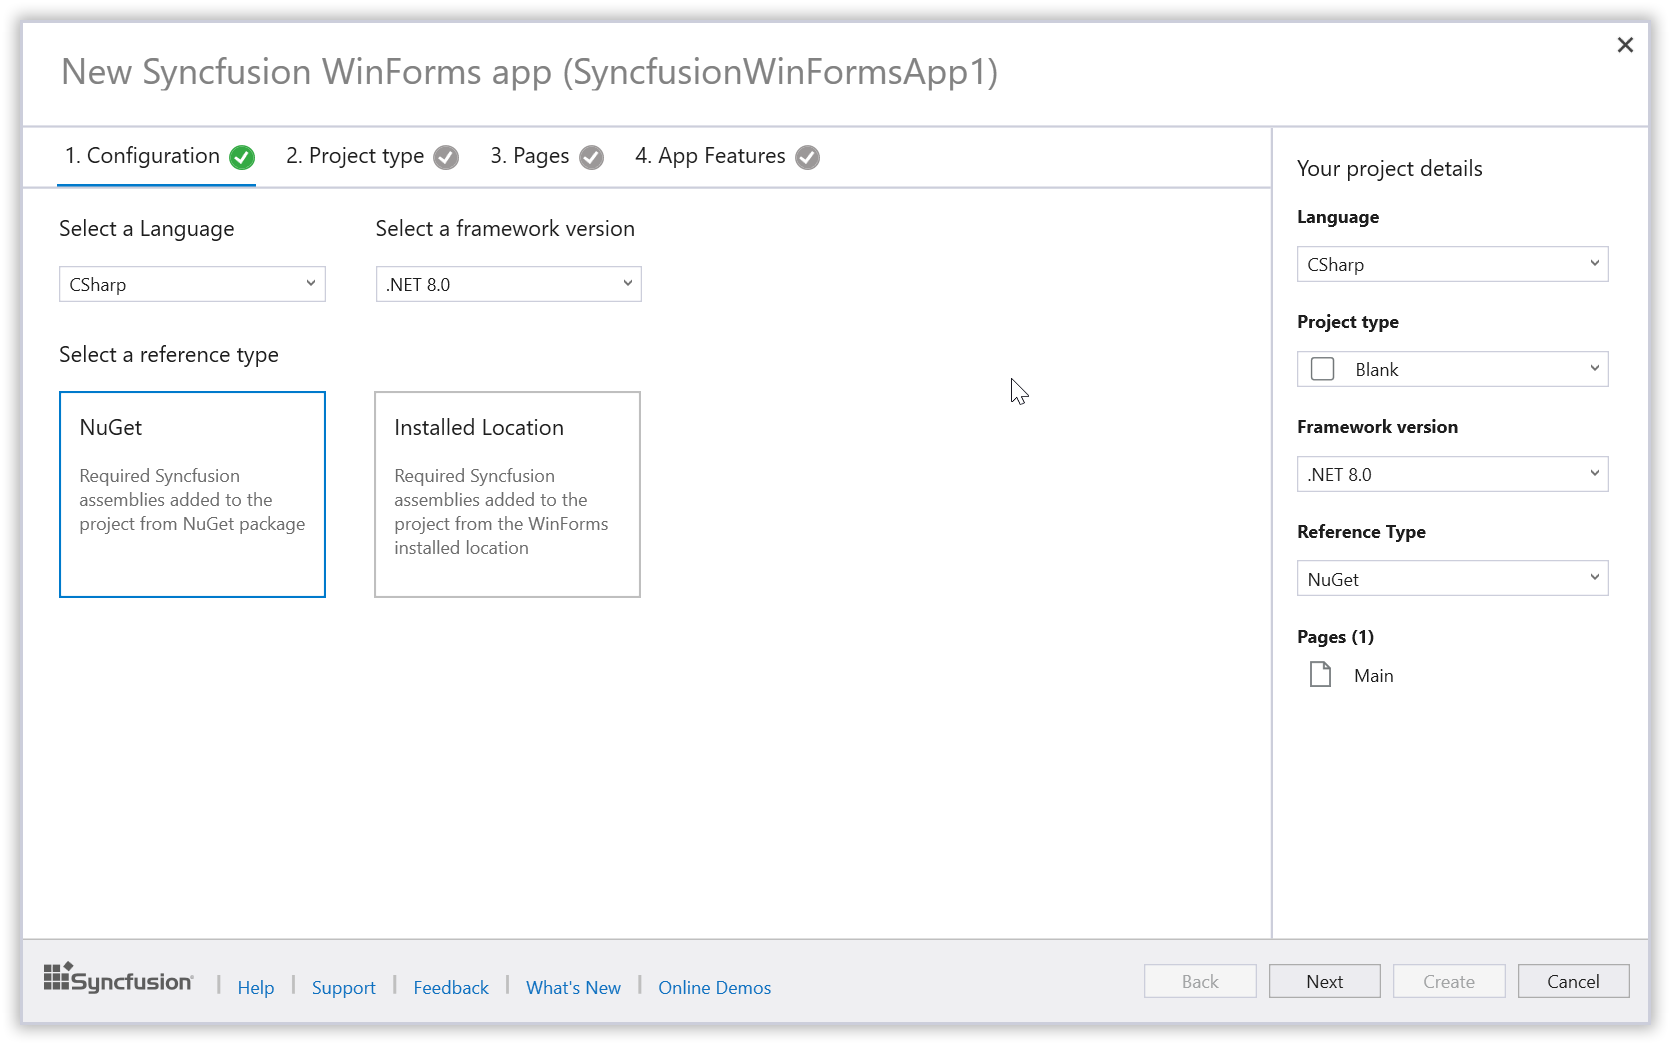Click the Pages (1) heading
Screen dimensions: 1671x1045
pos(1336,637)
